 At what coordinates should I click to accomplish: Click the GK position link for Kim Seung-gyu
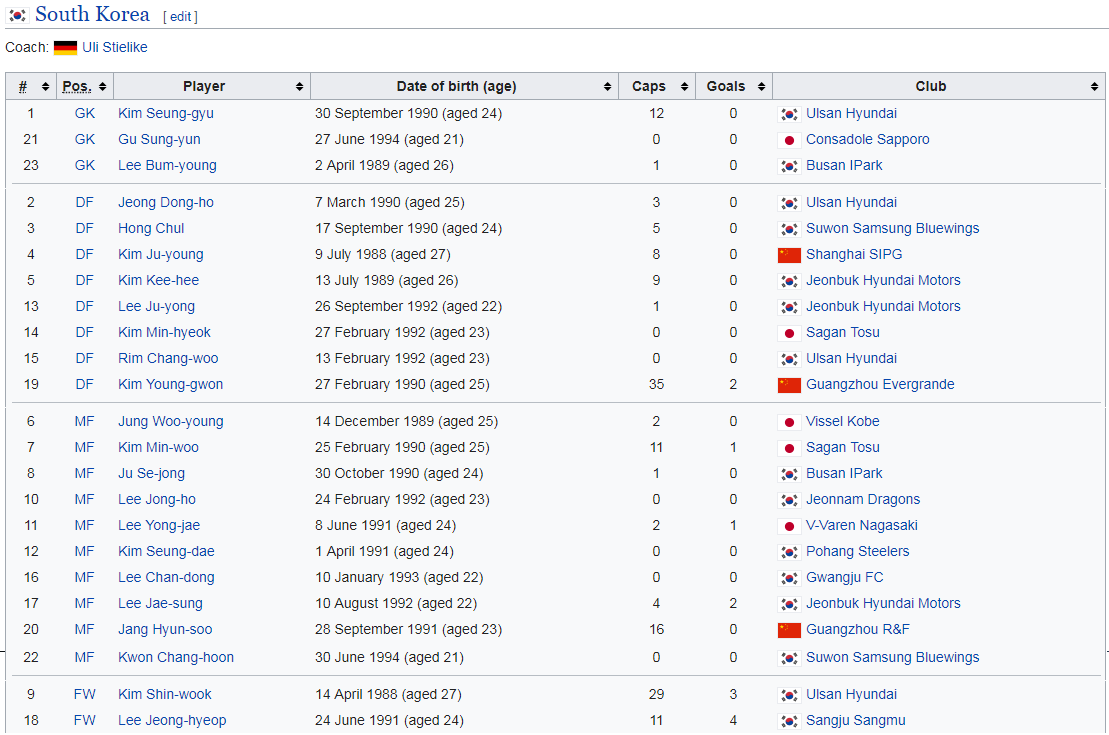(x=85, y=113)
